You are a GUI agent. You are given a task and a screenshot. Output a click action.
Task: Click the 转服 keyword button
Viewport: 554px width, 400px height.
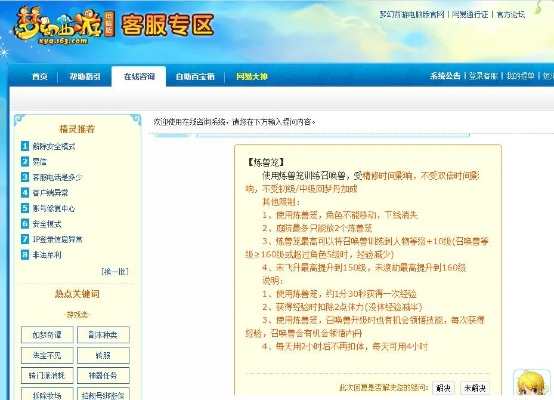point(103,355)
